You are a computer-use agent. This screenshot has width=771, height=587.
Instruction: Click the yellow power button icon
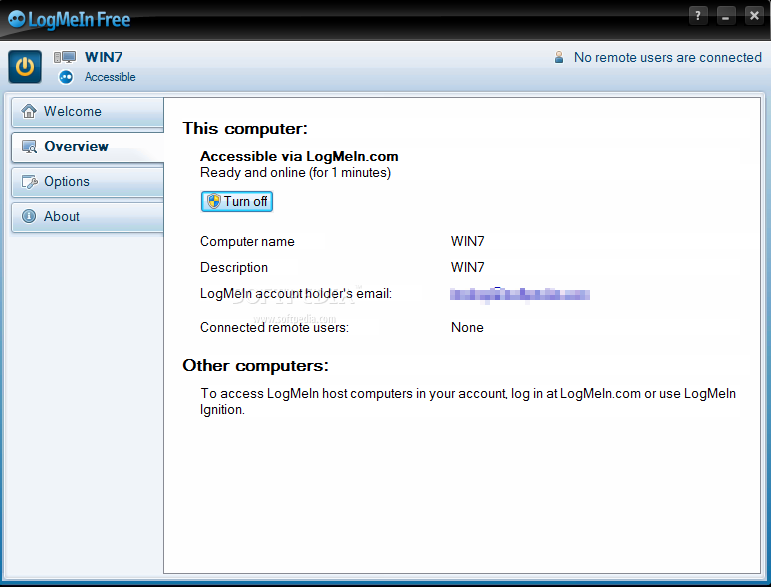[25, 66]
